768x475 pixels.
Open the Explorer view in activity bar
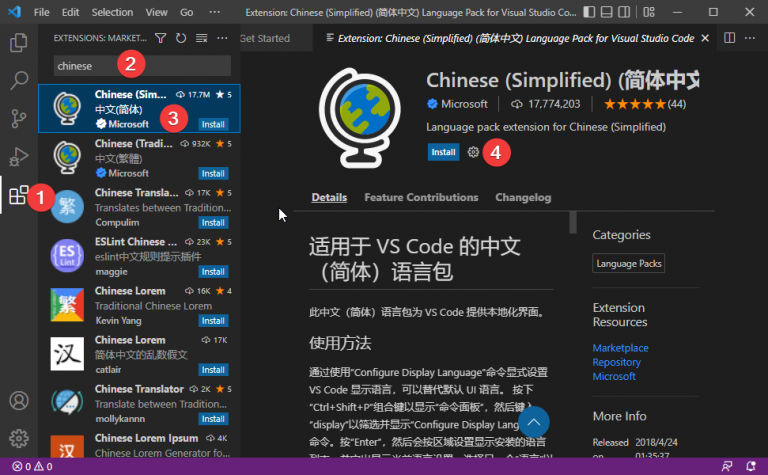[x=19, y=43]
